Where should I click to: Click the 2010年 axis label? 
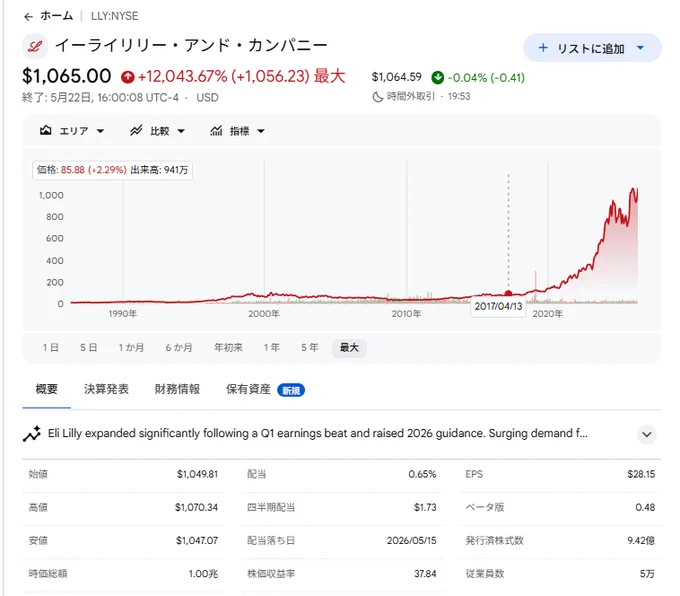pos(406,314)
